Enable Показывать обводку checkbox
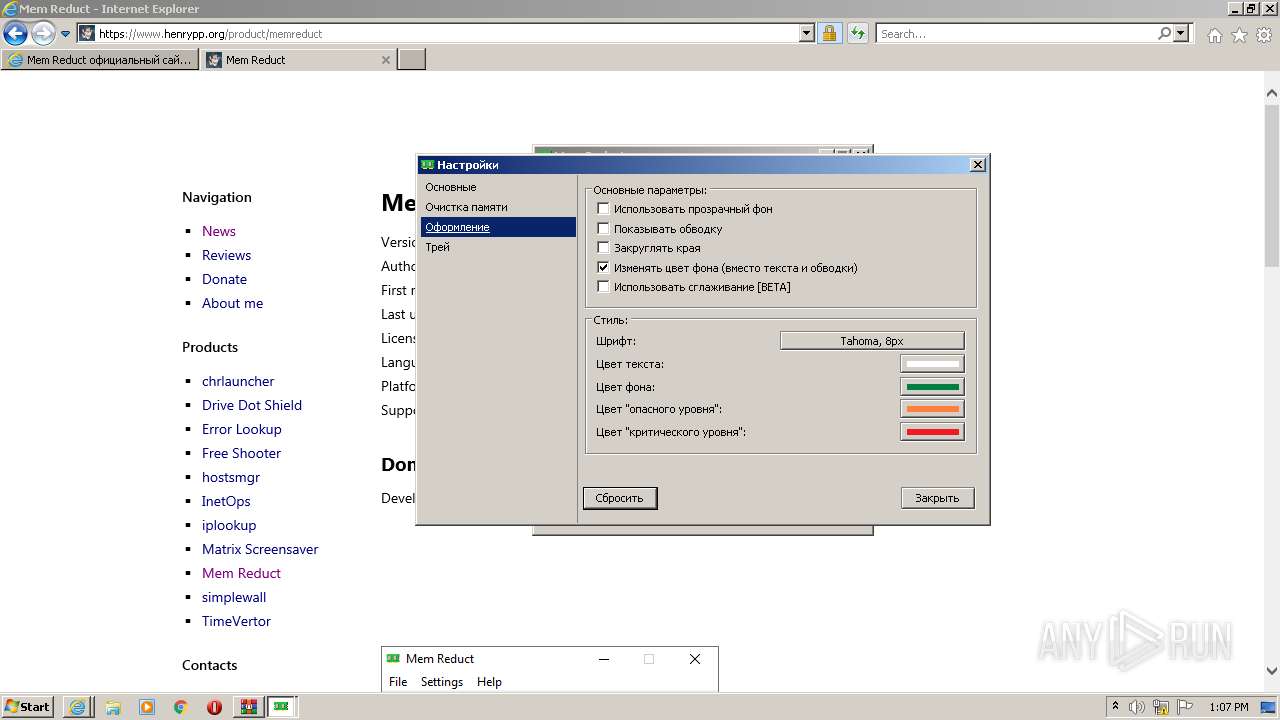The image size is (1280, 720). (x=603, y=228)
